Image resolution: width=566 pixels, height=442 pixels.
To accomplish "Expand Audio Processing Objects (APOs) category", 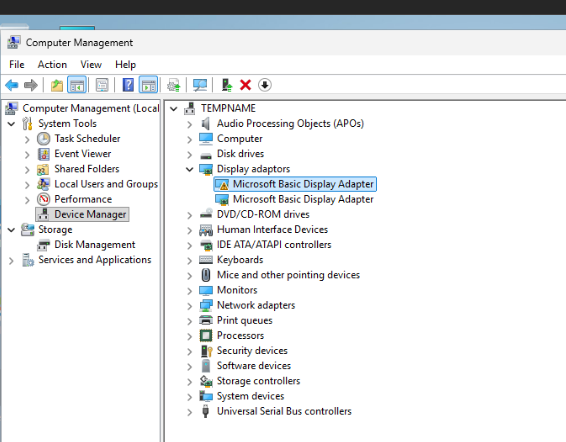I will [x=190, y=124].
